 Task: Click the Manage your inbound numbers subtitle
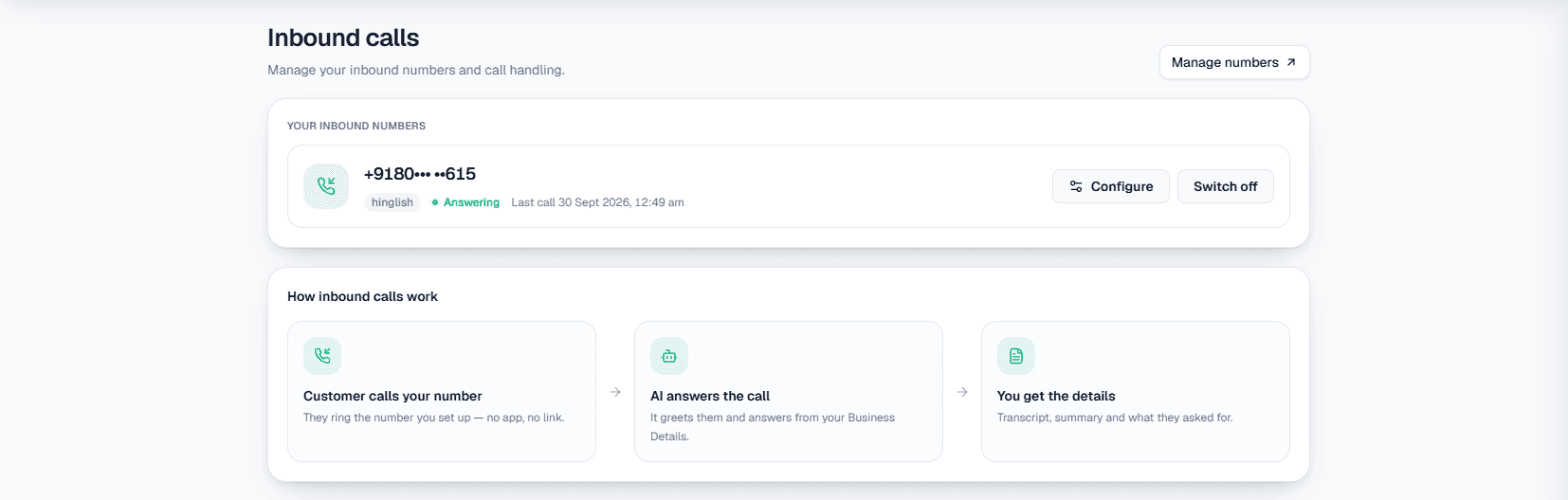416,71
